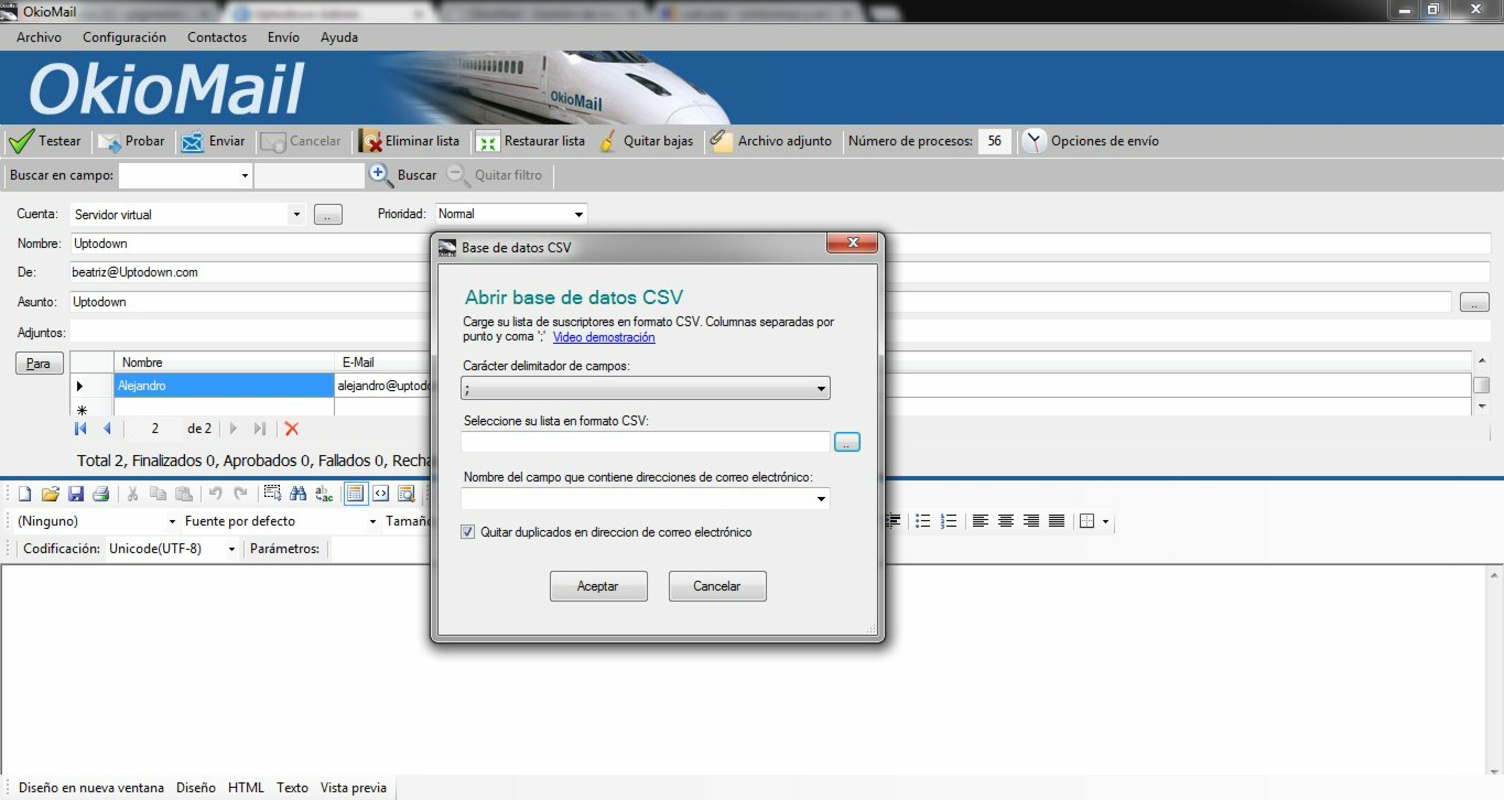Open the Video demostración link
Image resolution: width=1504 pixels, height=800 pixels.
[604, 337]
